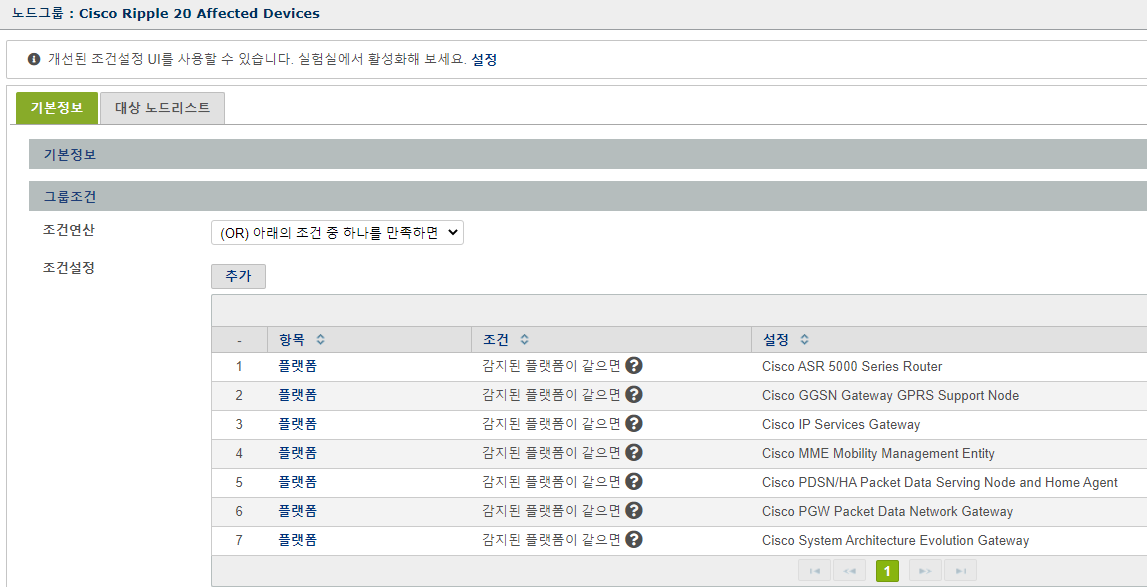Select 'Cisco PGW Packet Data Network Gateway' text
The width and height of the screenshot is (1147, 587).
tap(887, 511)
